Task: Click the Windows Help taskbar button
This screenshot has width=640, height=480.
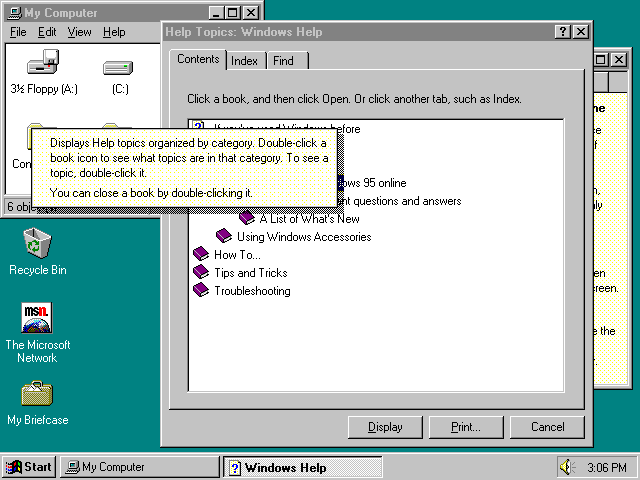Action: 303,467
